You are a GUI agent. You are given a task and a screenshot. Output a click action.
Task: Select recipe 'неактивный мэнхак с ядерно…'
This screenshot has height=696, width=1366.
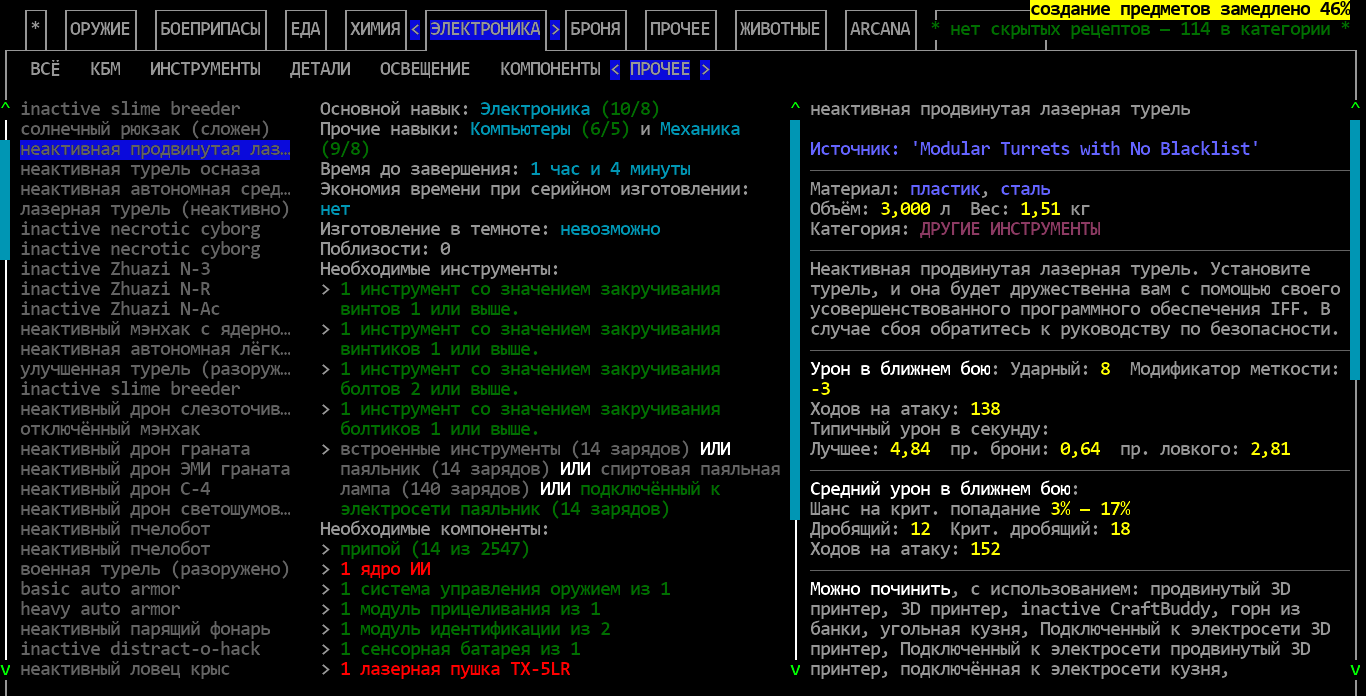[155, 329]
